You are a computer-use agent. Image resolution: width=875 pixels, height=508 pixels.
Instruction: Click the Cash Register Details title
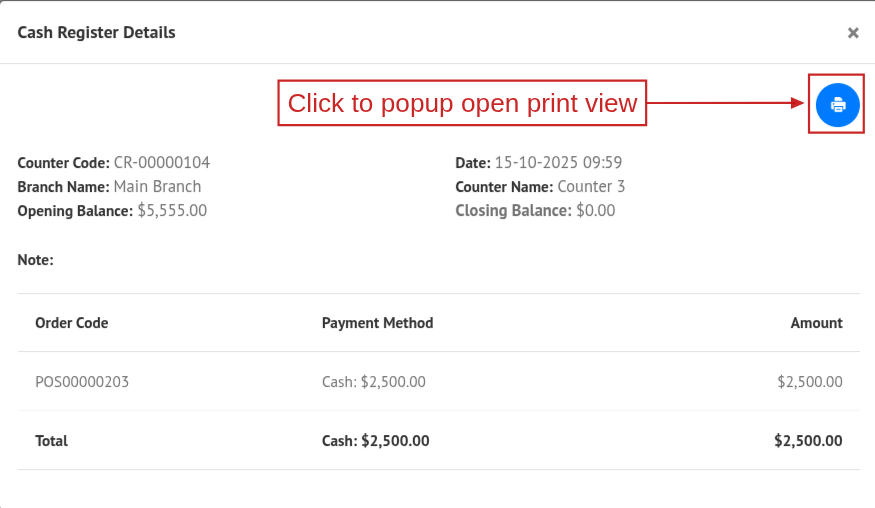97,33
